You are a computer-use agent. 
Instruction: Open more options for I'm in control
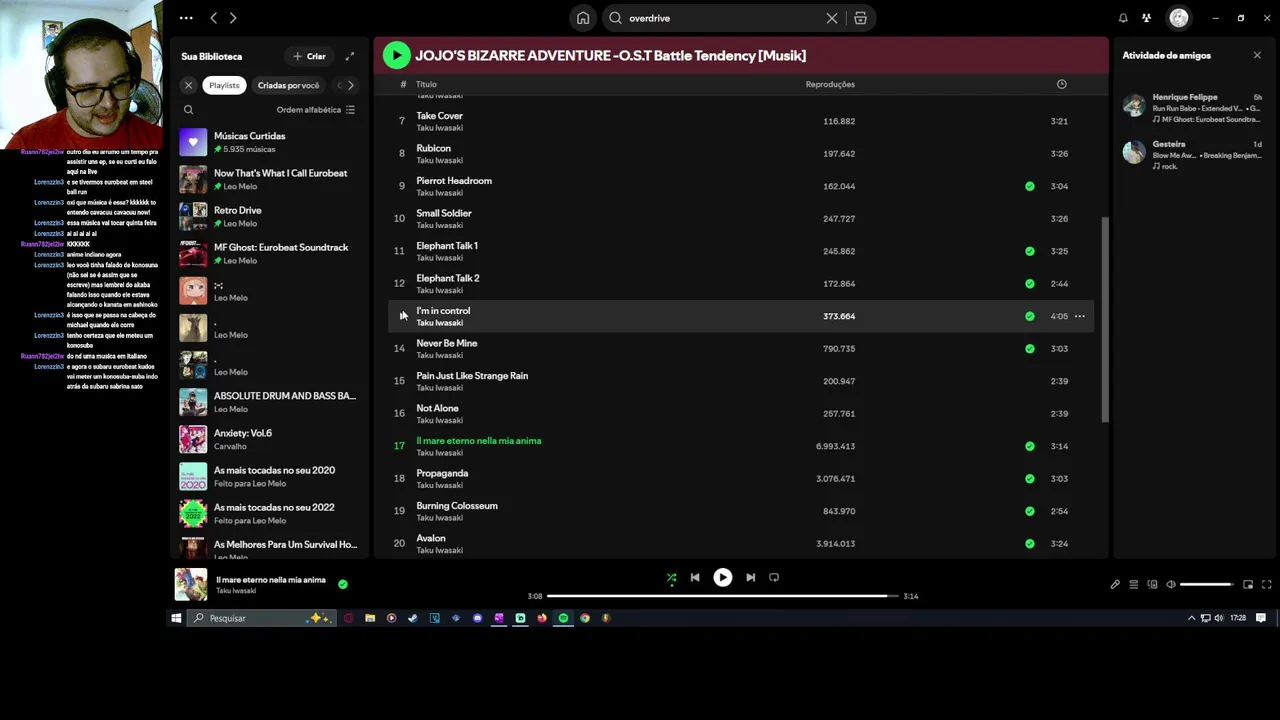(1079, 316)
